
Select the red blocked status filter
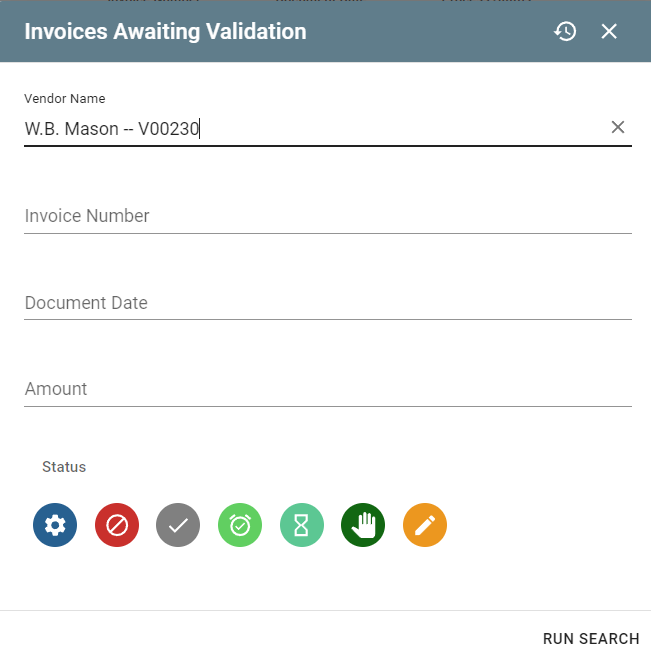(x=117, y=525)
